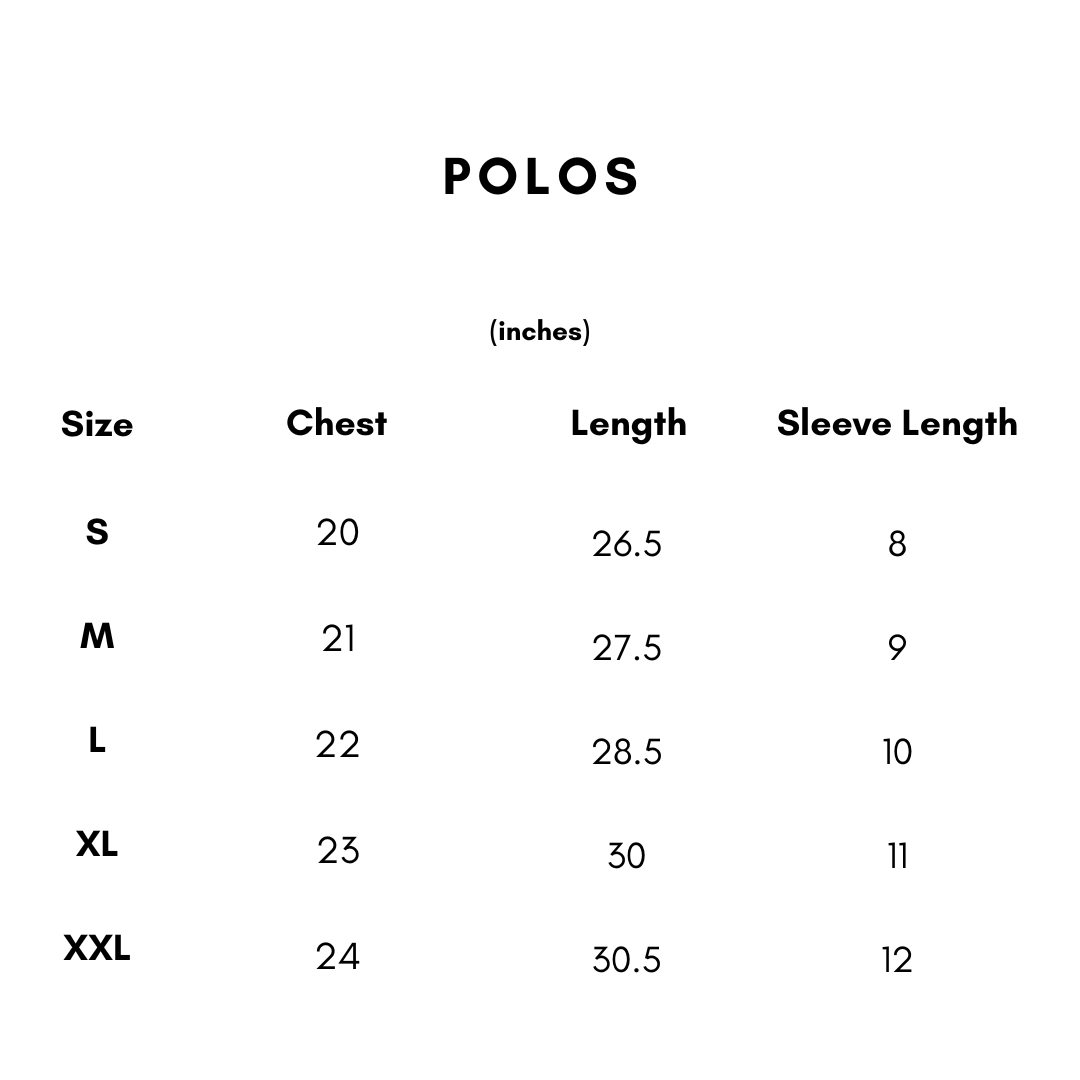Select the XXL size row label

point(97,948)
